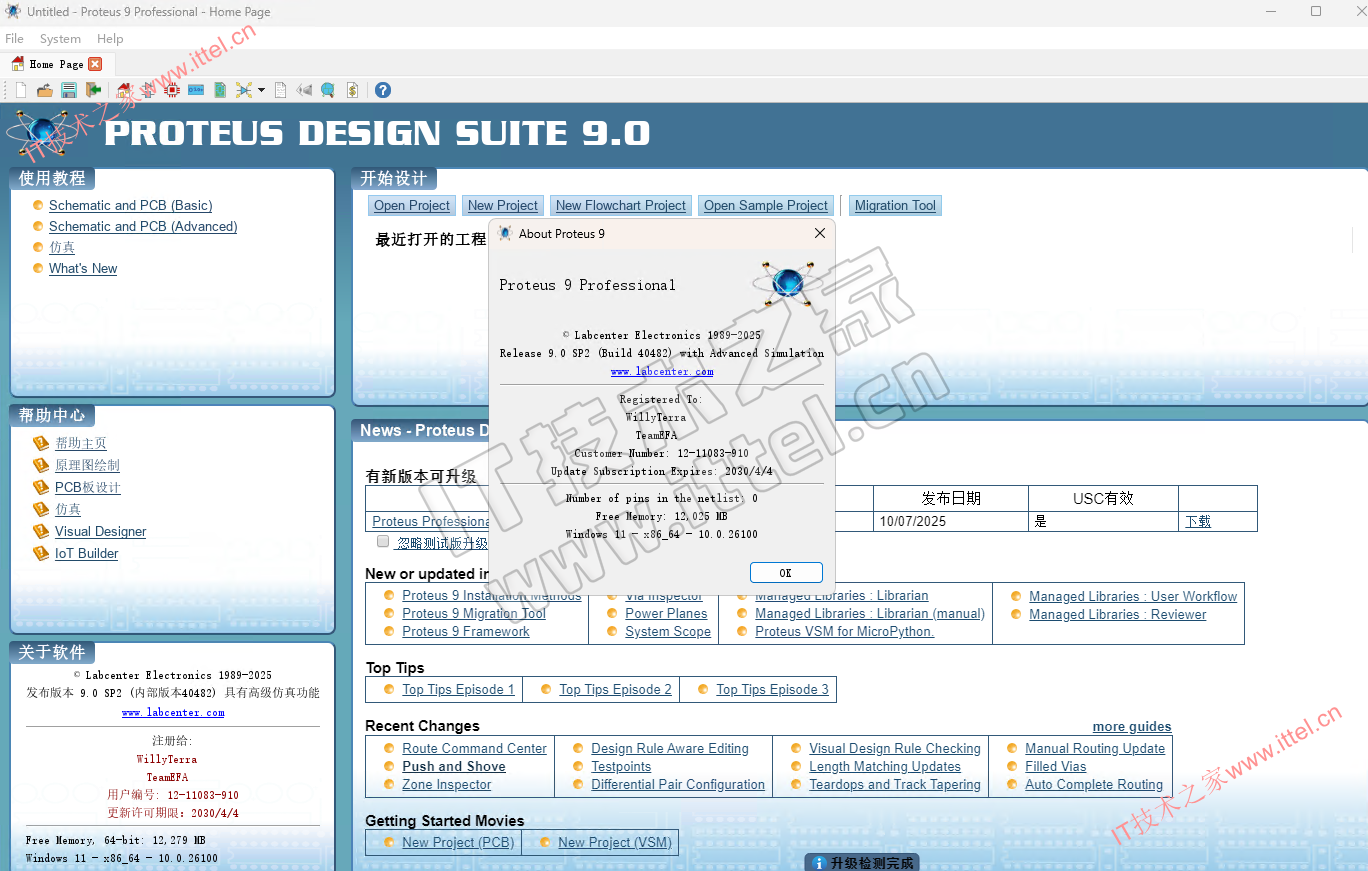The width and height of the screenshot is (1368, 871).
Task: Open the Visual Designer help link
Action: tap(101, 531)
